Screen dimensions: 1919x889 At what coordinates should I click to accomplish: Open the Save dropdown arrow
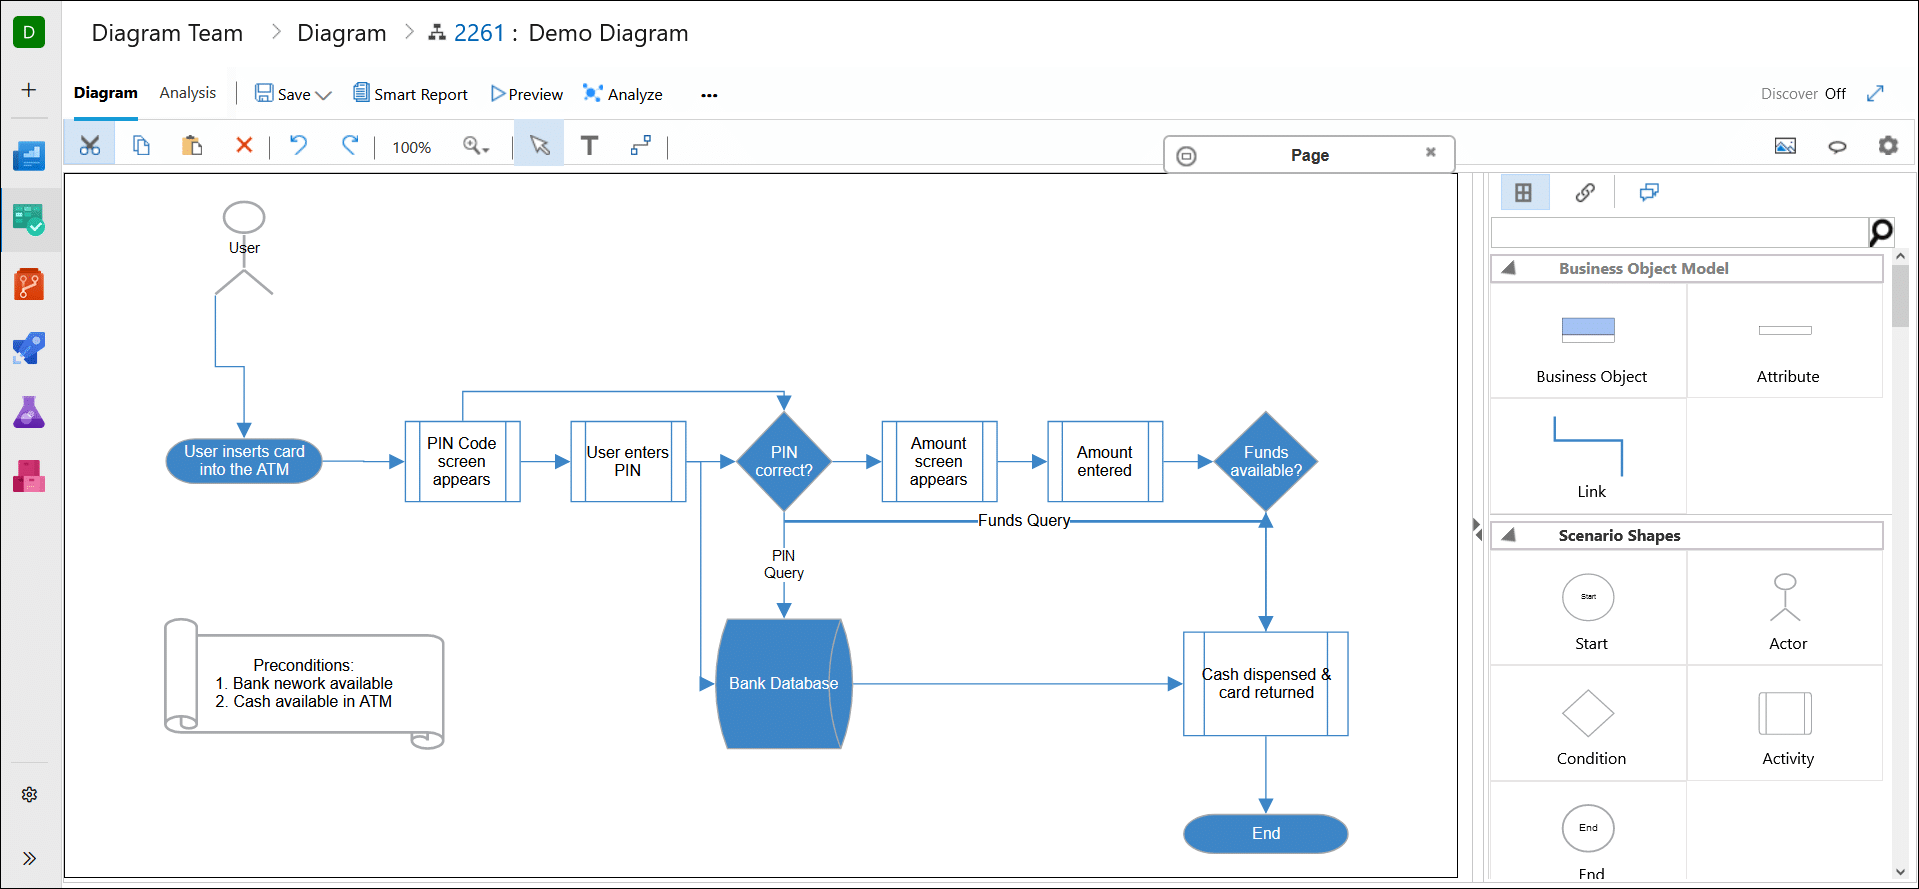click(x=323, y=95)
